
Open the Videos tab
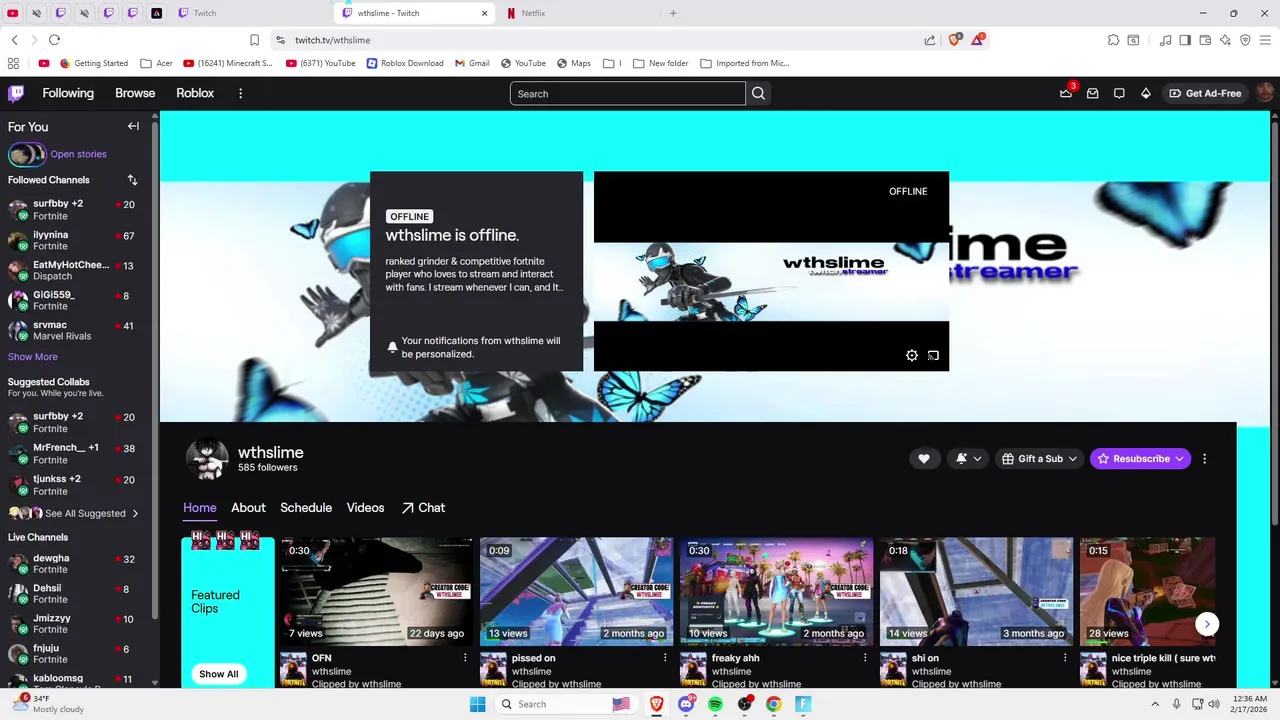[365, 508]
